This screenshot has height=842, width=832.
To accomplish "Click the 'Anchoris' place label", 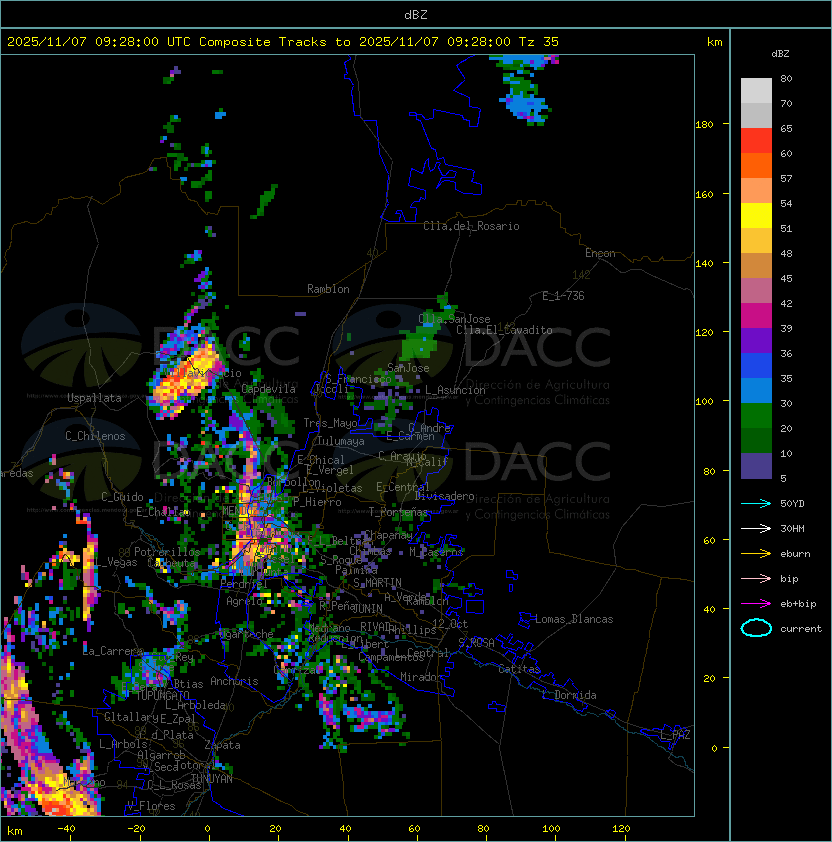I will (234, 681).
